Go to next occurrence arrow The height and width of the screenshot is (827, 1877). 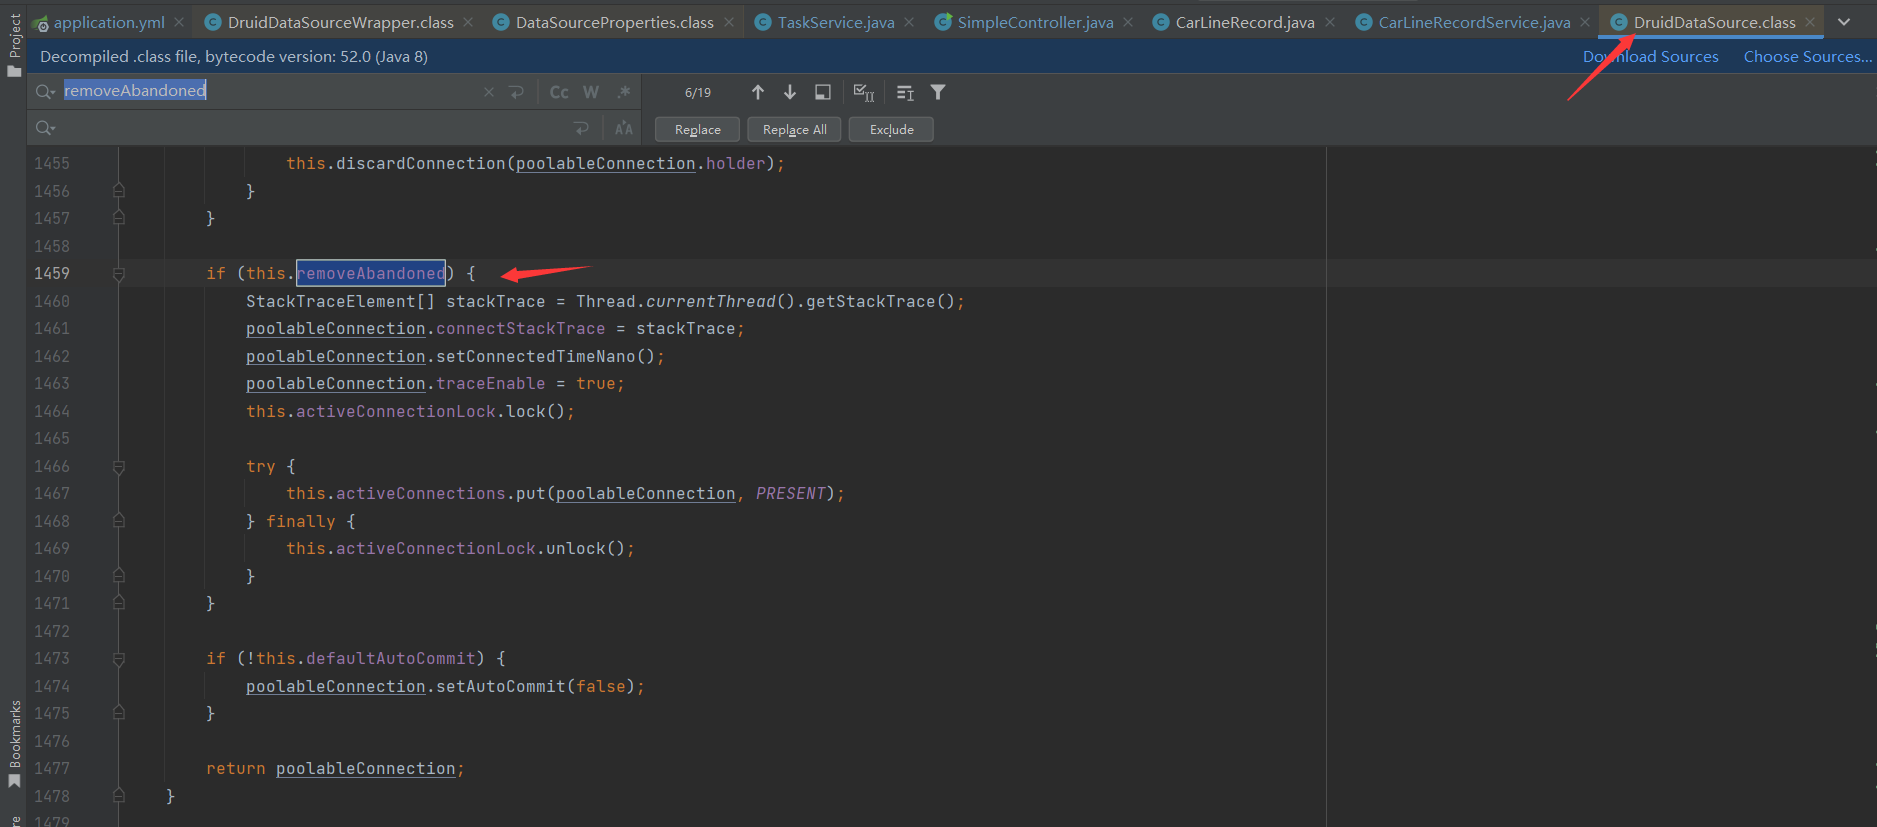[x=790, y=92]
